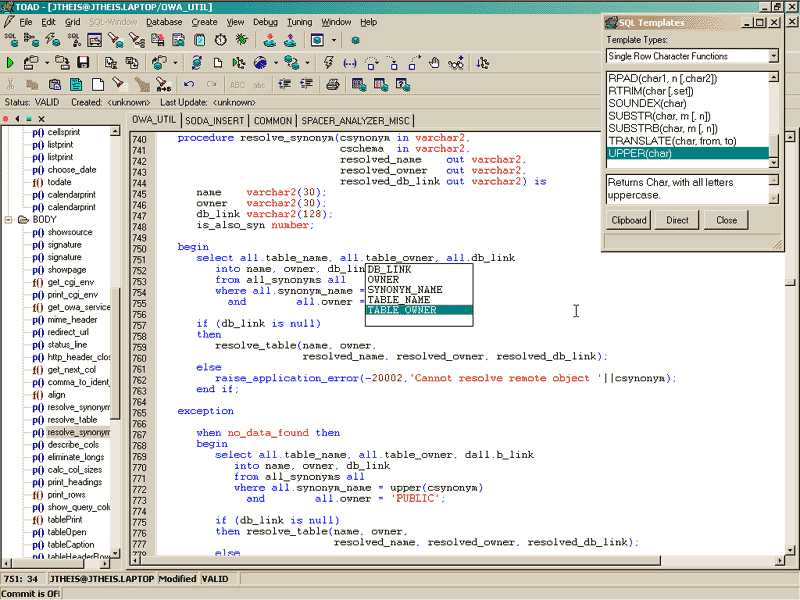Select get_cgi_env function in the tree

pyautogui.click(x=70, y=282)
